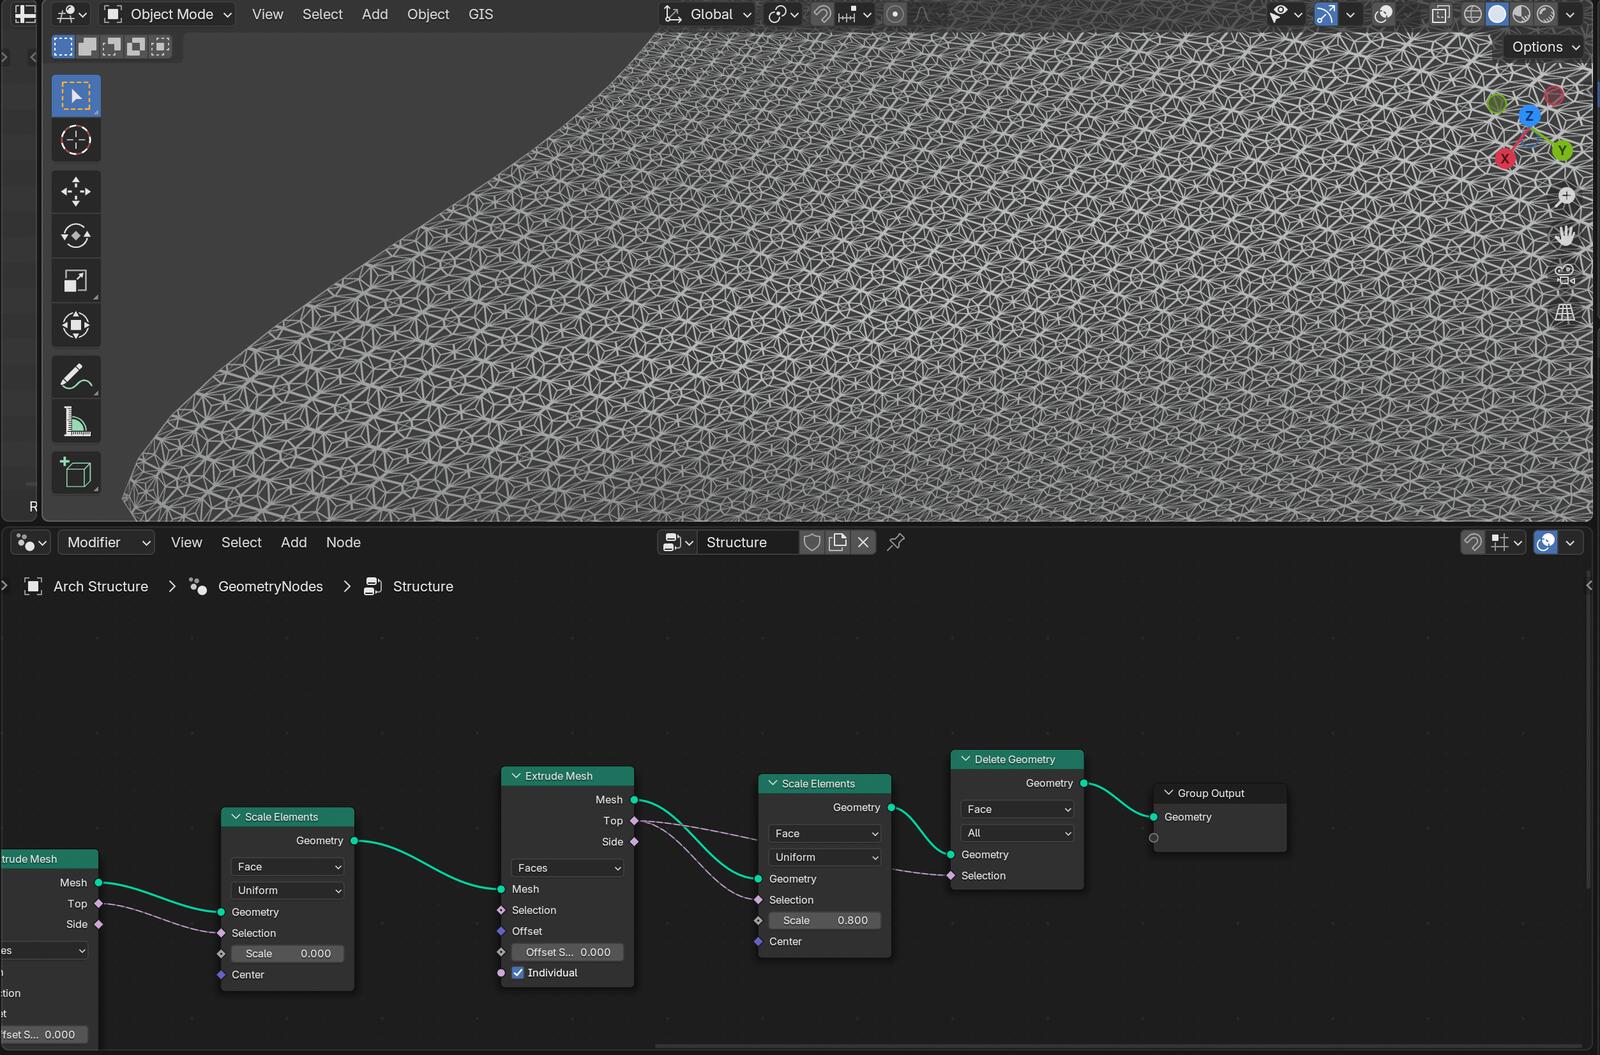
Task: Pin the Structure node tree
Action: tap(896, 542)
